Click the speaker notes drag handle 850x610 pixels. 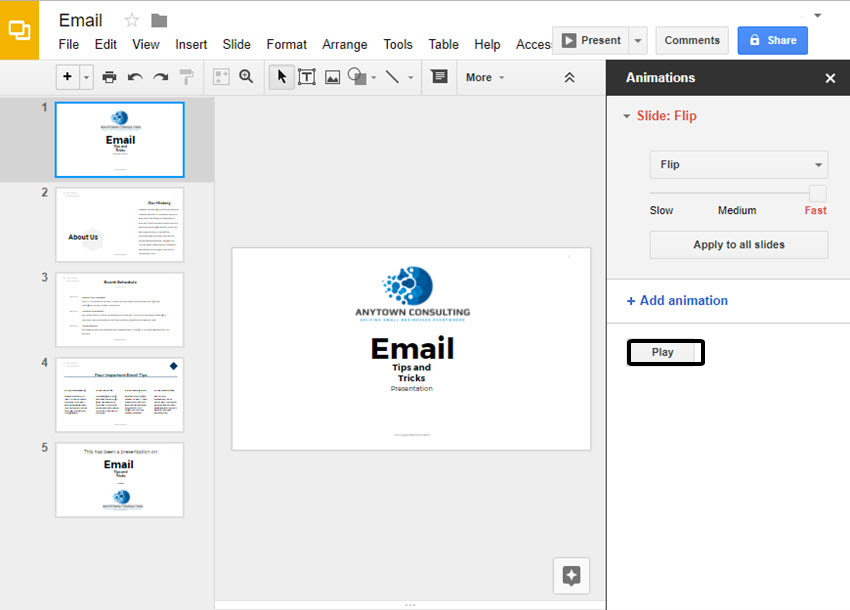[x=410, y=605]
